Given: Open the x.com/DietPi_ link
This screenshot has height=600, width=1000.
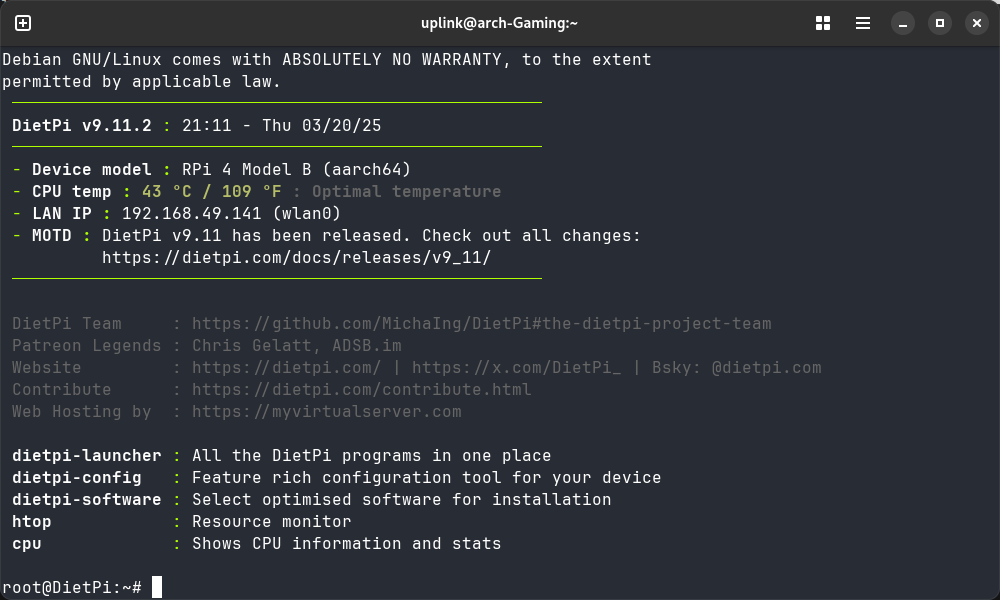Looking at the screenshot, I should [x=516, y=368].
